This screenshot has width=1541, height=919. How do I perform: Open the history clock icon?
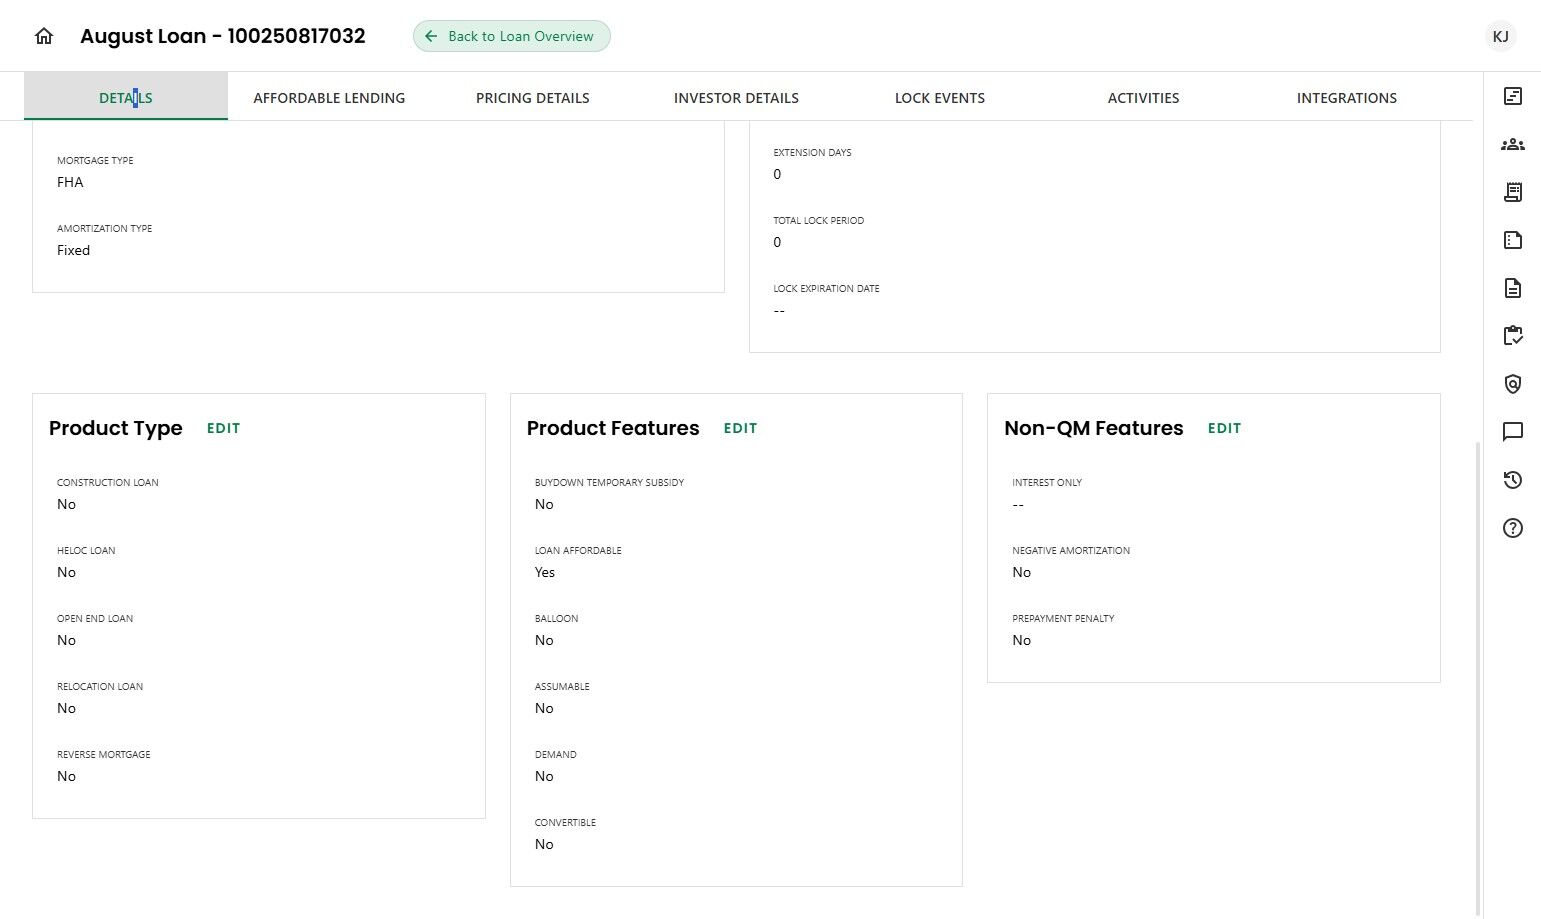pos(1512,480)
